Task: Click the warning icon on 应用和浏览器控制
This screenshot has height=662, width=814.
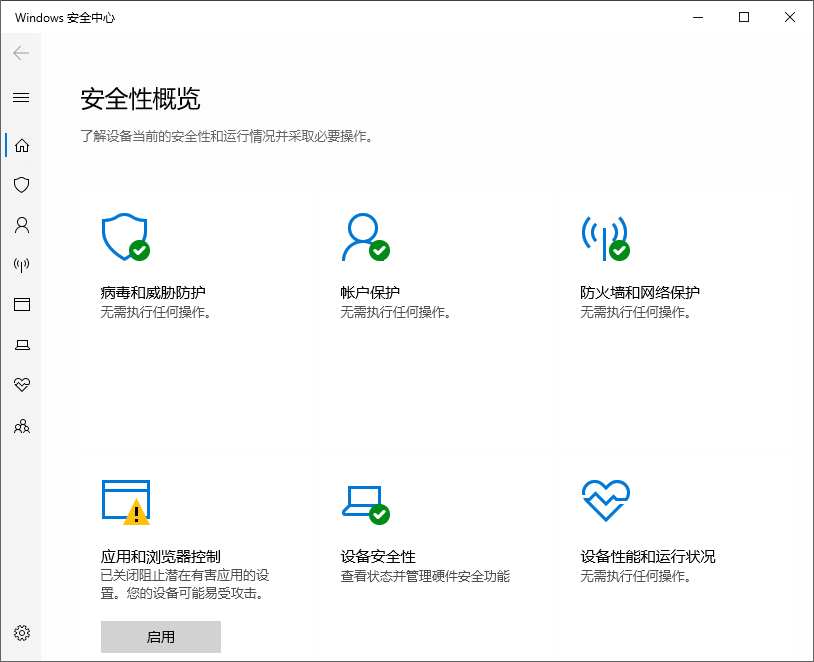Action: coord(138,512)
